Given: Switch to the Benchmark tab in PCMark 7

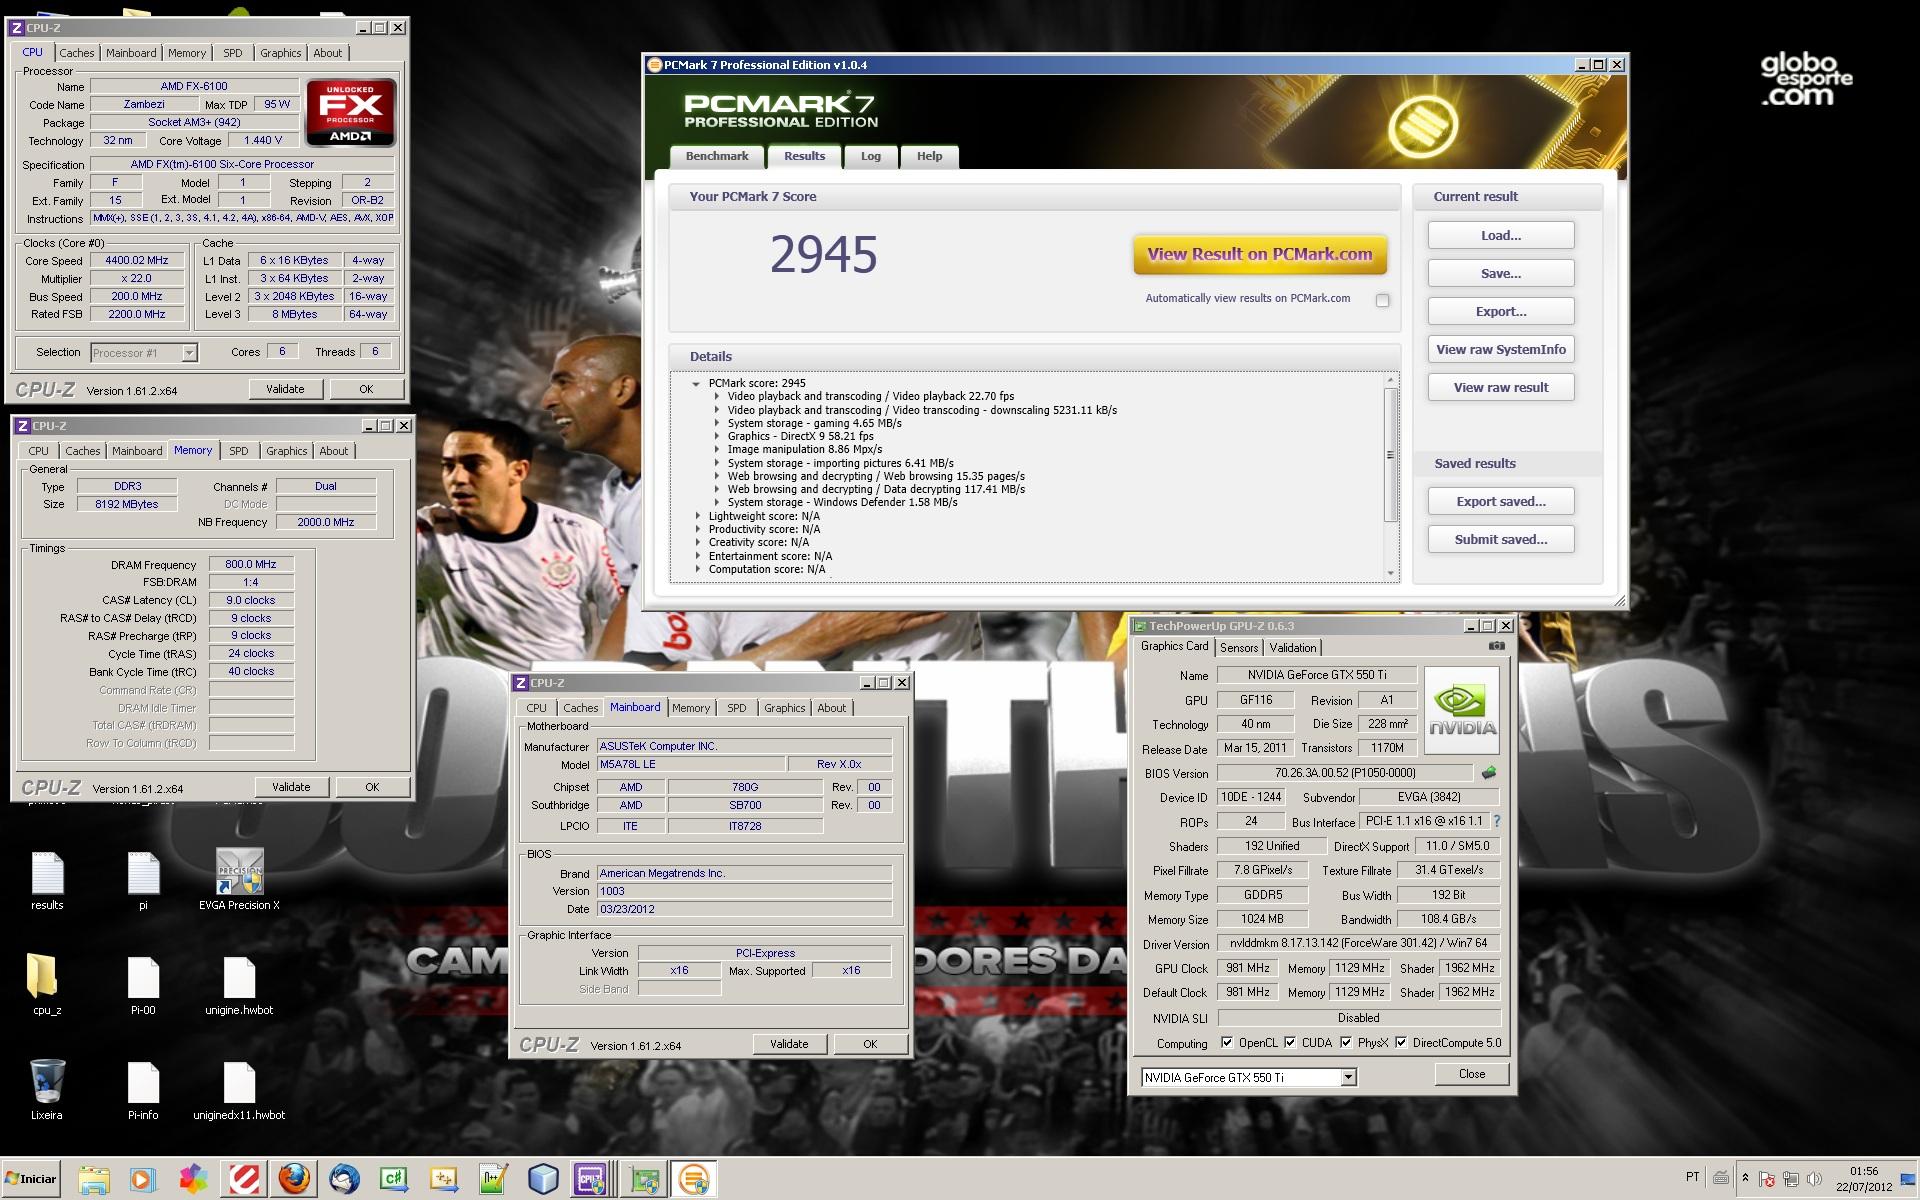Looking at the screenshot, I should pyautogui.click(x=716, y=156).
